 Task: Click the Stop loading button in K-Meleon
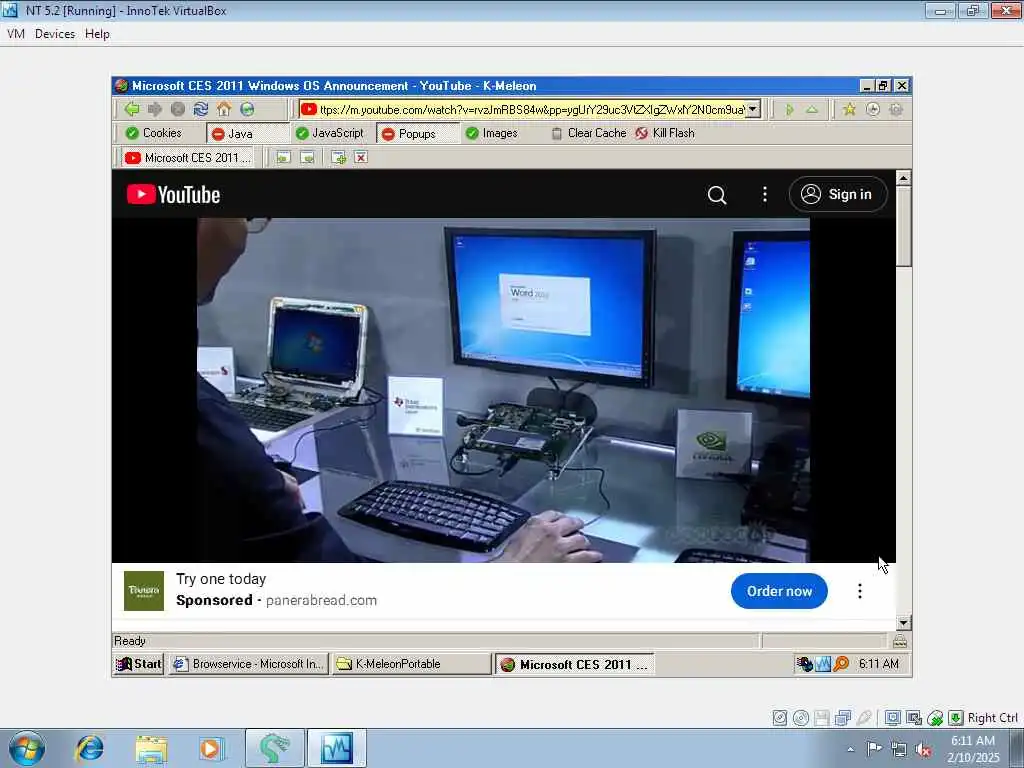tap(178, 109)
